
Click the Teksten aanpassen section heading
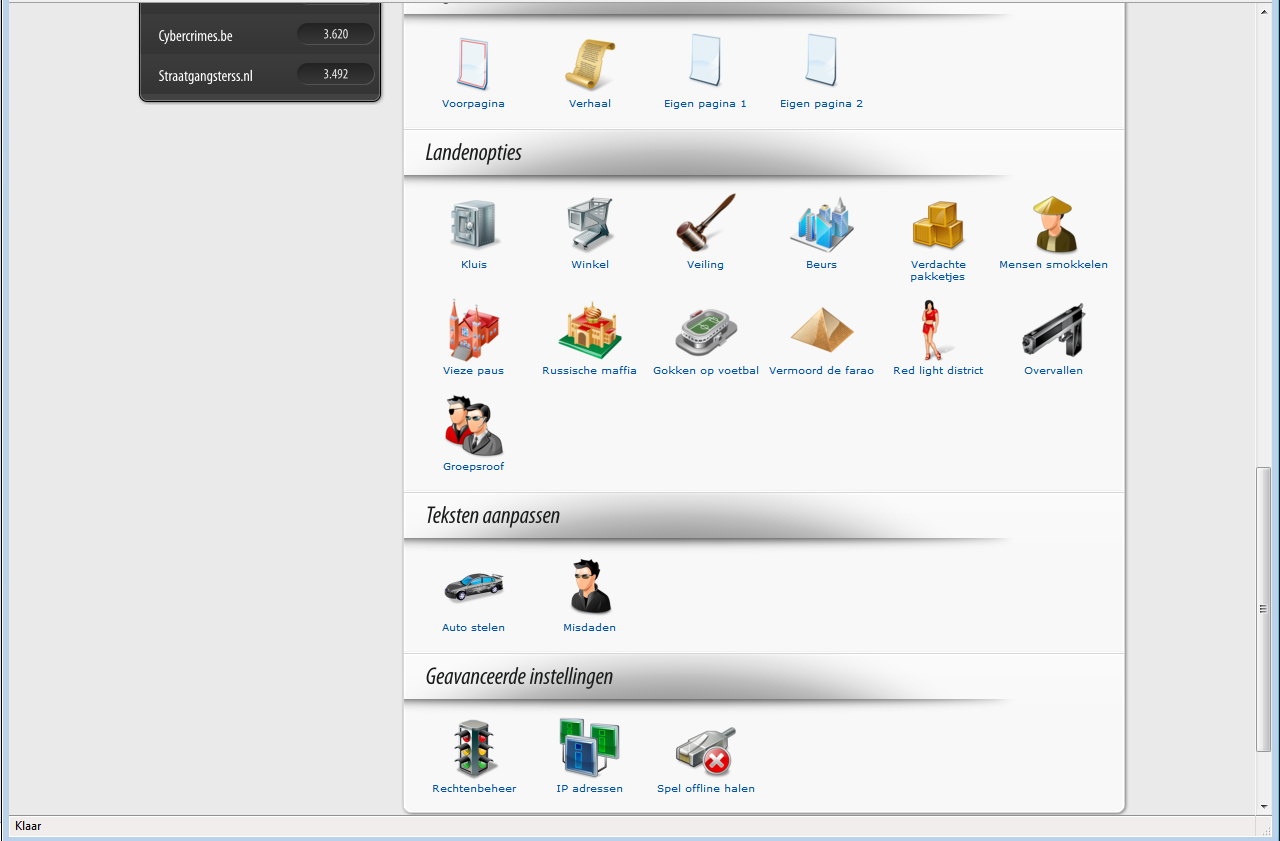pyautogui.click(x=492, y=516)
